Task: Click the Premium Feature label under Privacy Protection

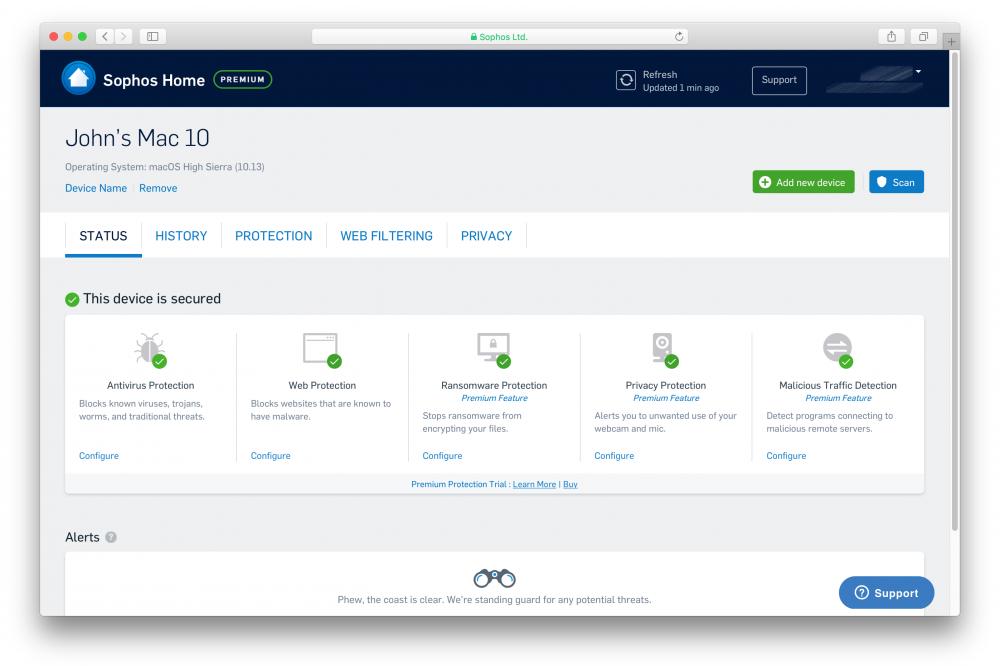Action: [666, 398]
